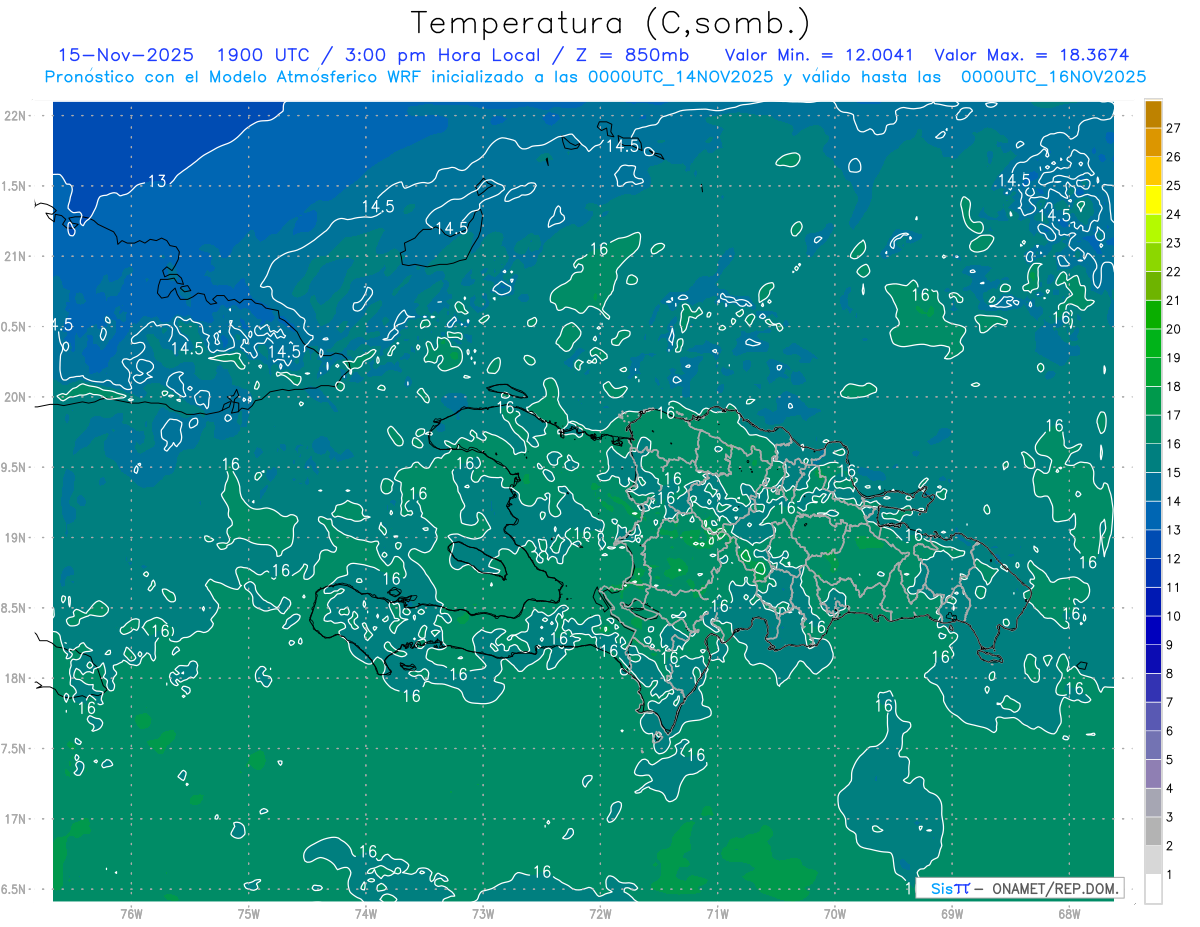Click the '74W' longitude label
The image size is (1200, 927).
click(366, 914)
